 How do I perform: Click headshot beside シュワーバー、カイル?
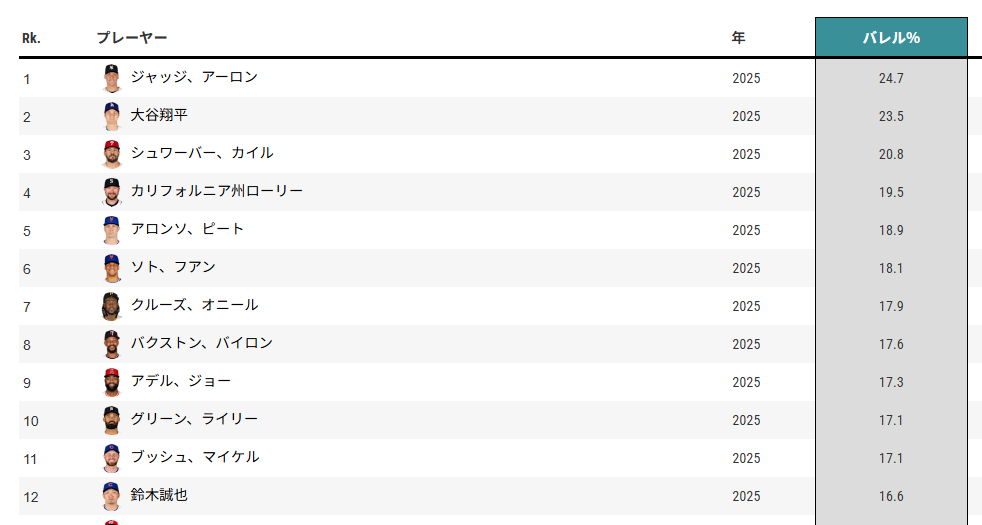pos(111,154)
